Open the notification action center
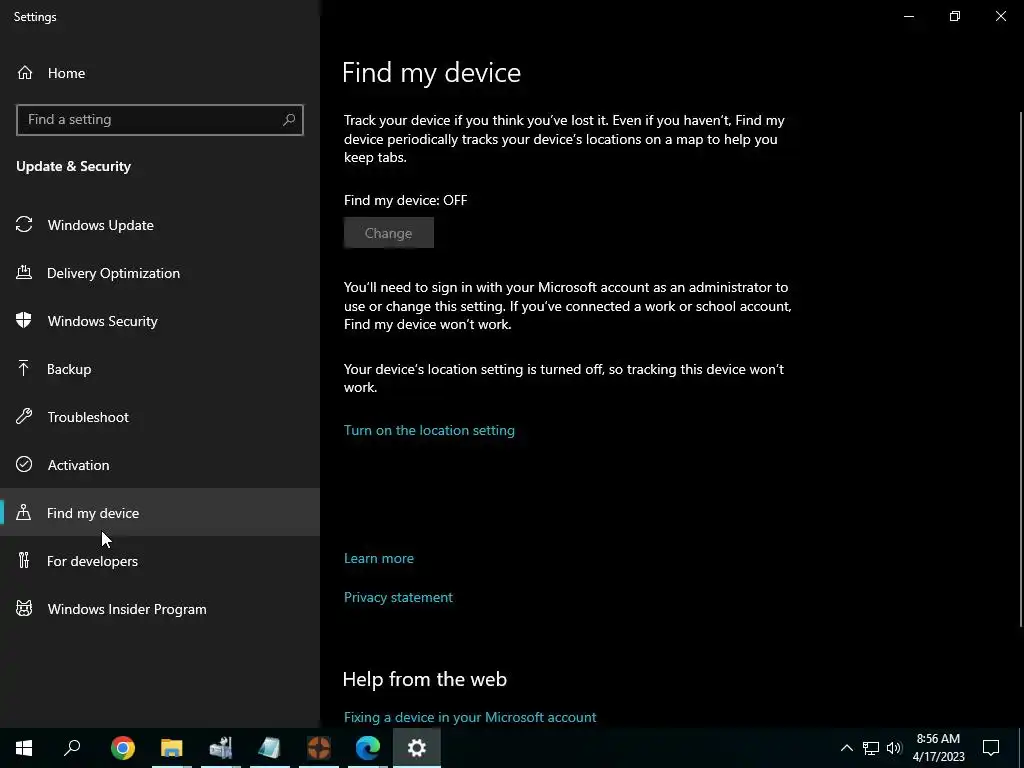This screenshot has width=1024, height=768. coord(991,748)
